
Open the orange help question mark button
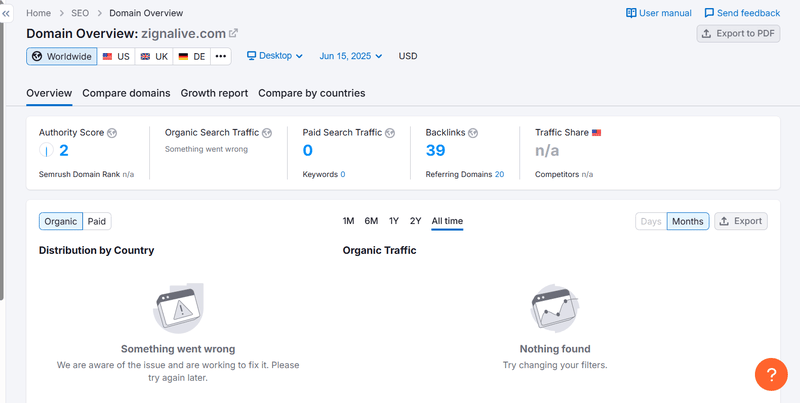[x=771, y=374]
